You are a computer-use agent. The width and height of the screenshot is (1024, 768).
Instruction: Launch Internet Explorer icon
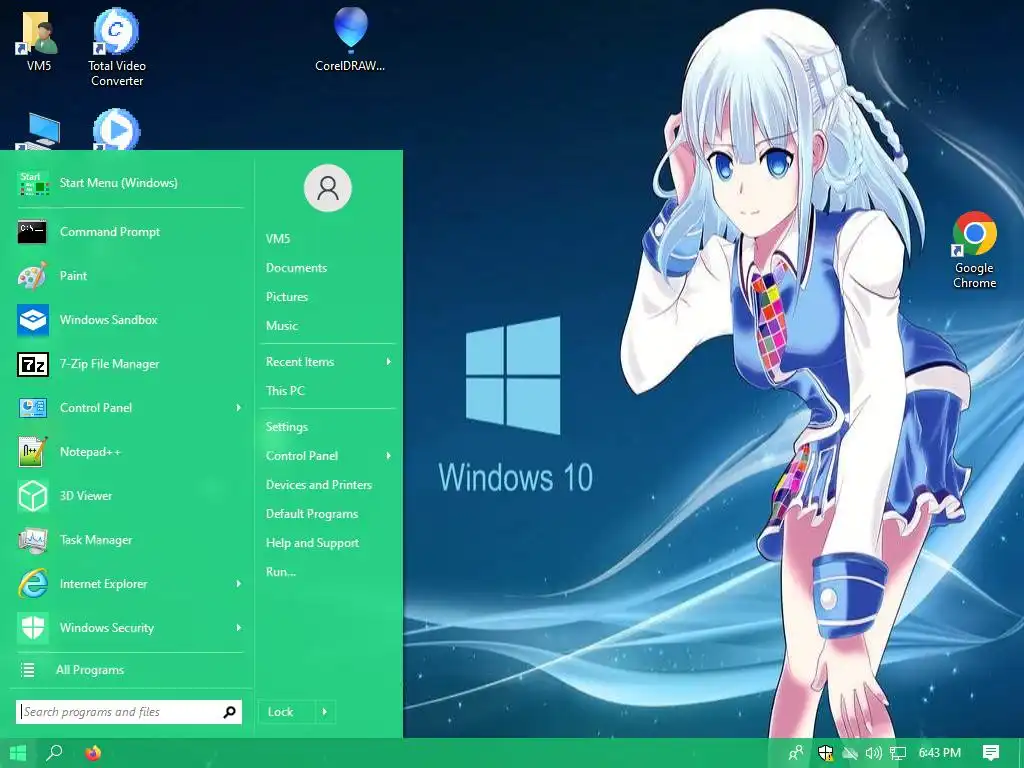[33, 584]
